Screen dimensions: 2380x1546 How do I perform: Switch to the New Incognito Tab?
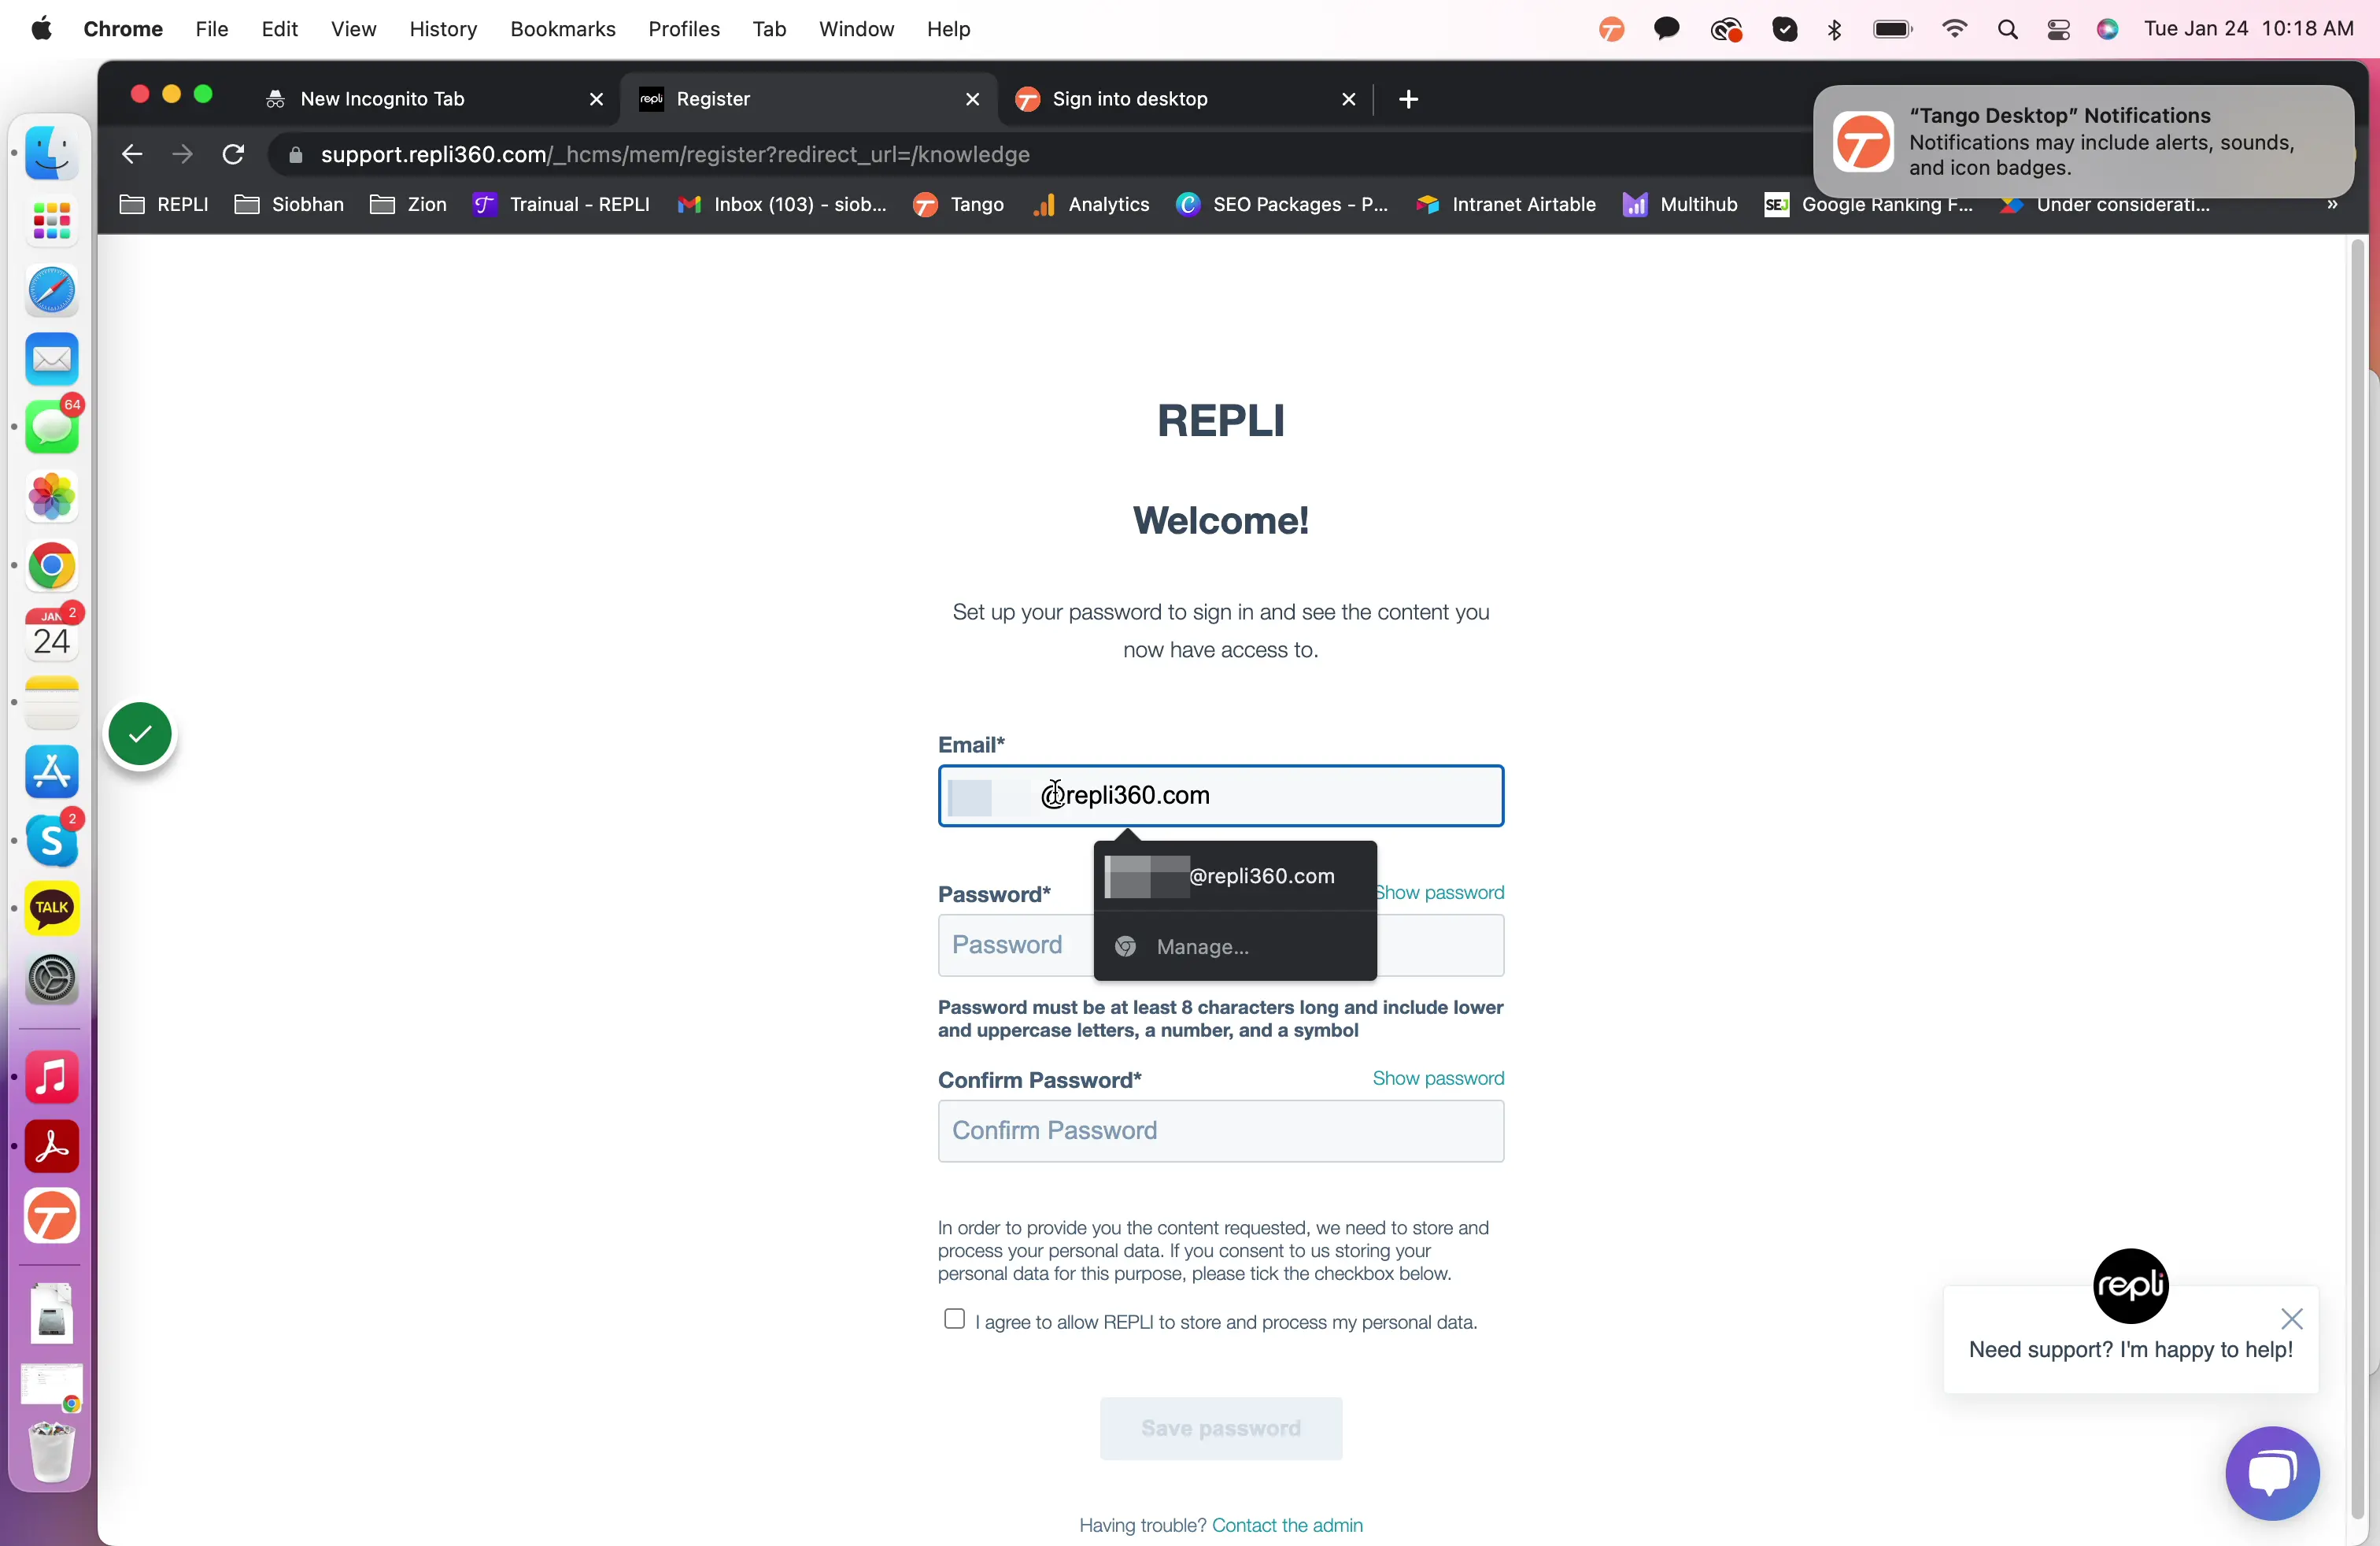pos(432,99)
